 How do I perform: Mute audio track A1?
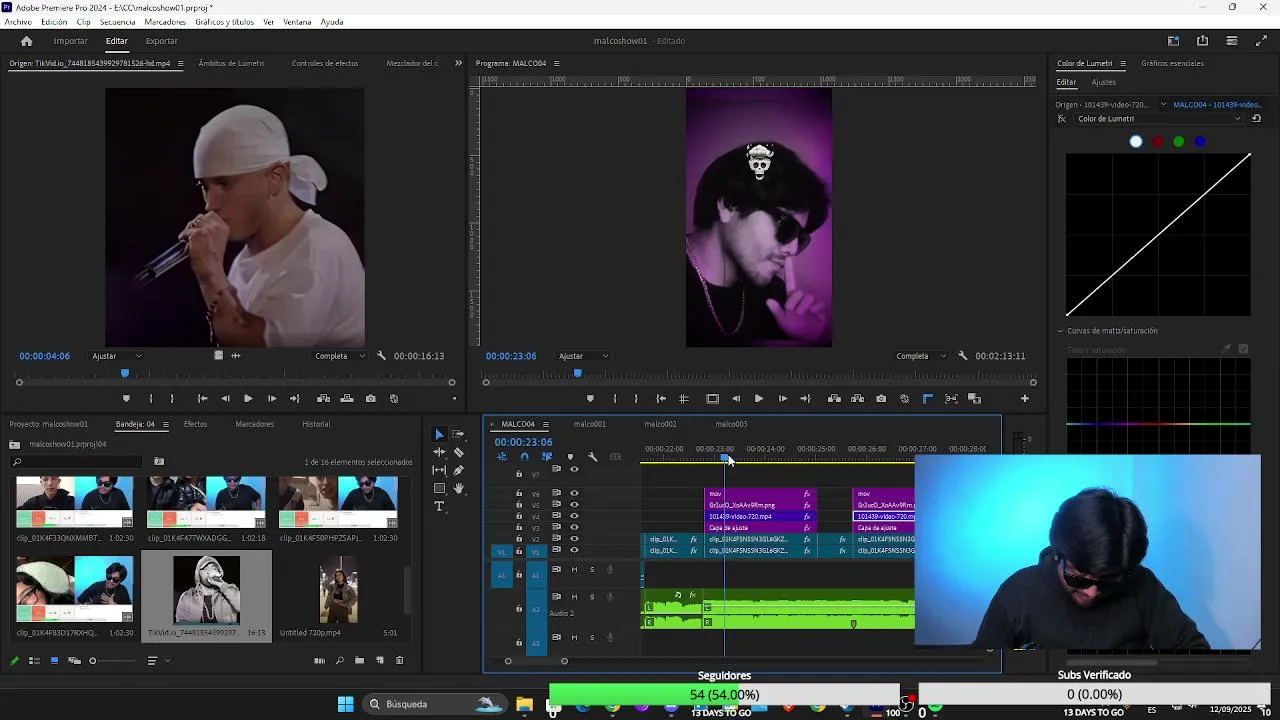click(x=574, y=570)
